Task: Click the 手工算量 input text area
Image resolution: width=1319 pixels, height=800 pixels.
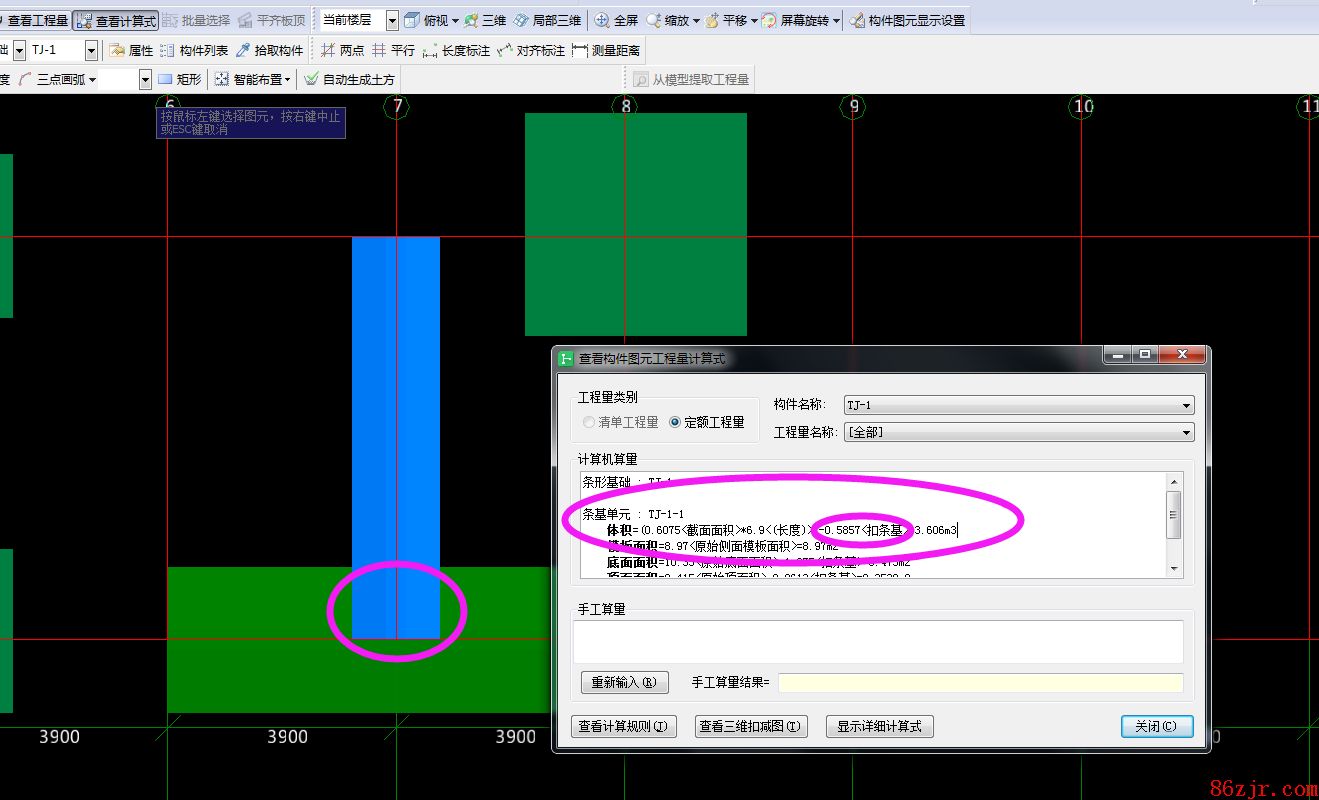Action: [x=877, y=641]
